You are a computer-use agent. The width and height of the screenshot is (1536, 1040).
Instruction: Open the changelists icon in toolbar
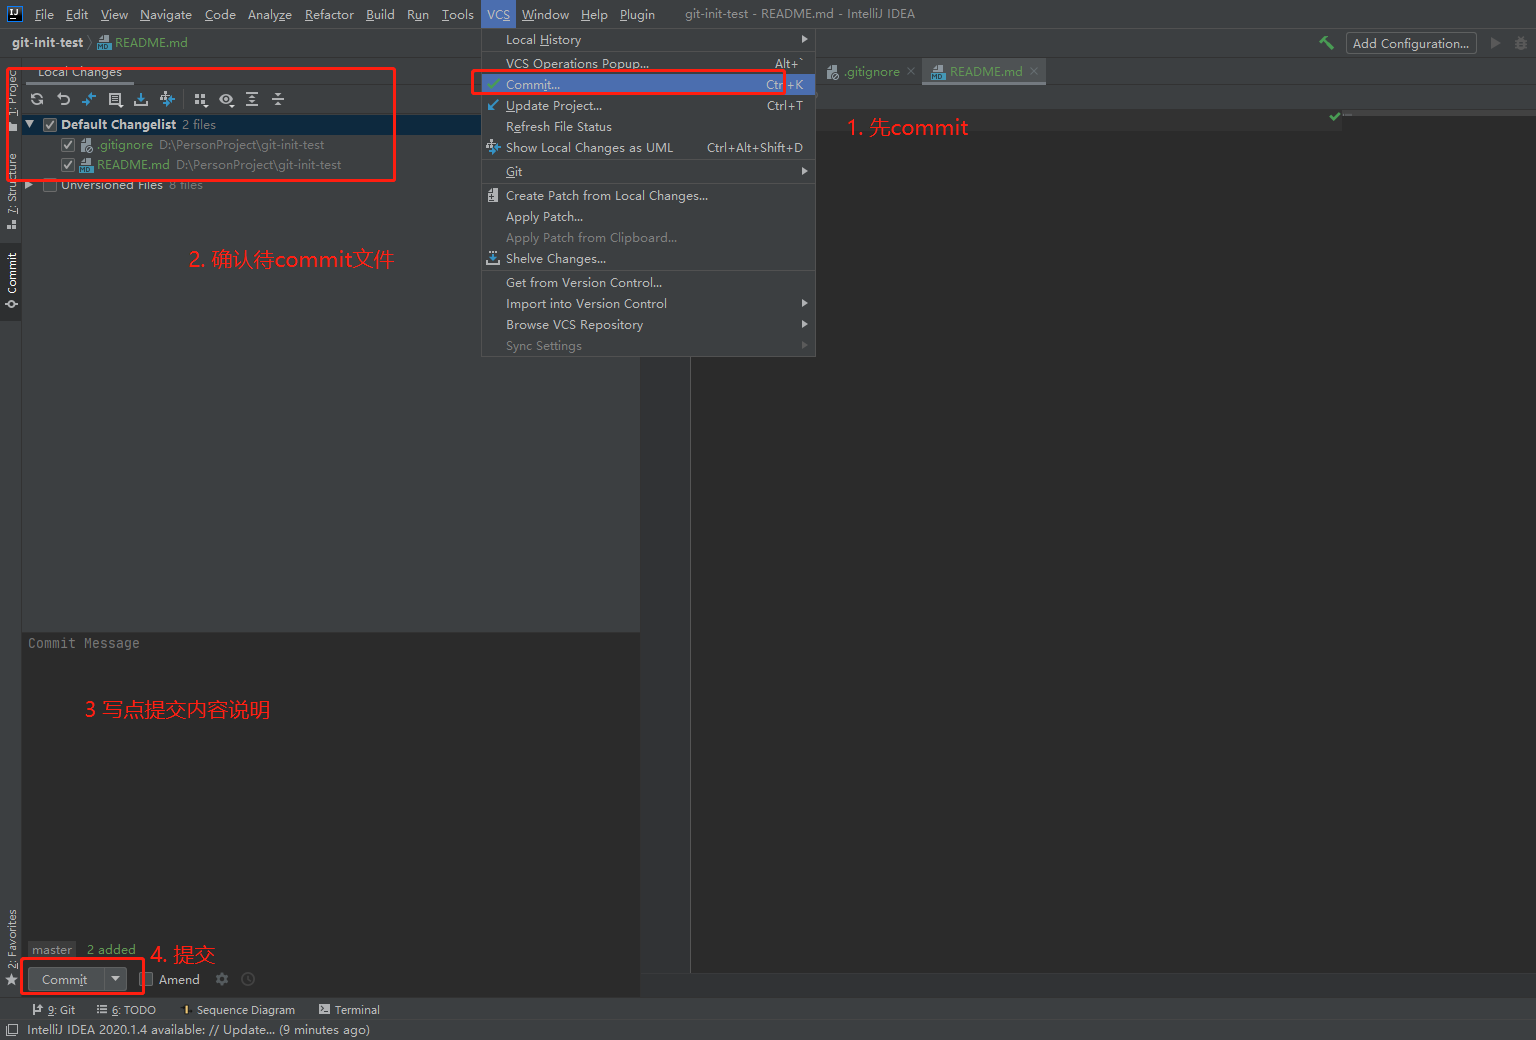[115, 99]
